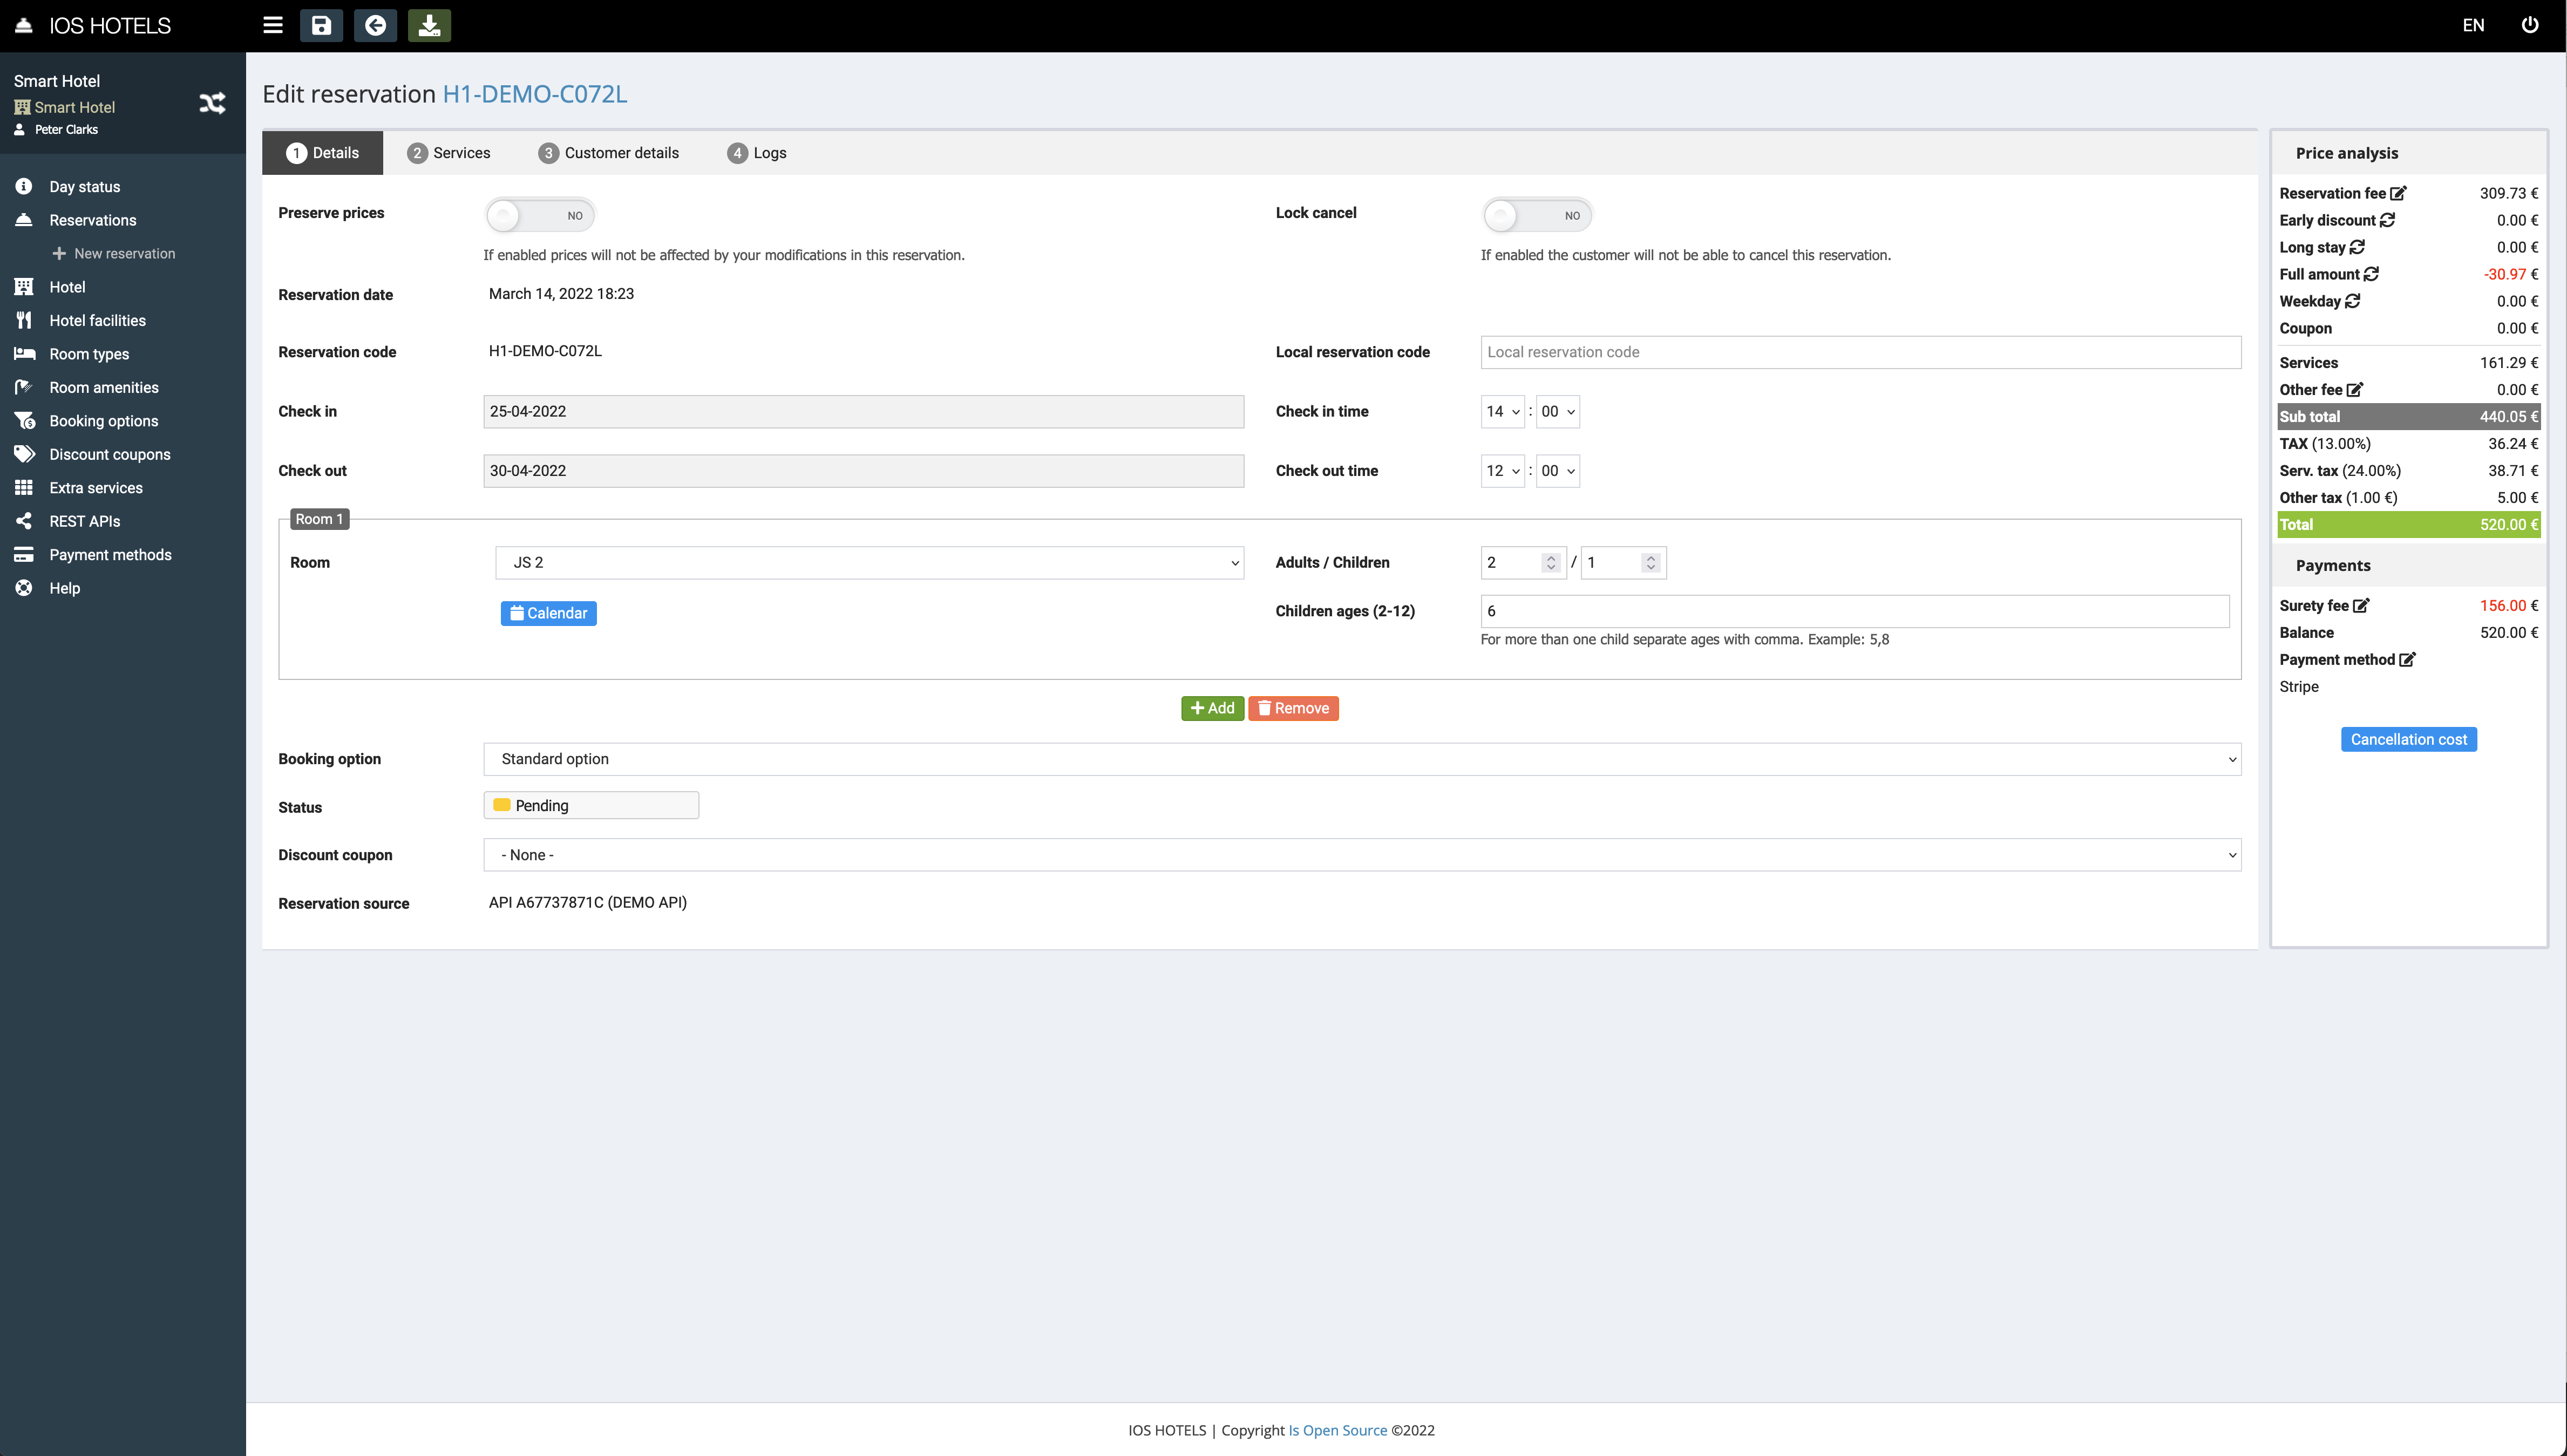Open the Room JS 2 dropdown

click(868, 562)
